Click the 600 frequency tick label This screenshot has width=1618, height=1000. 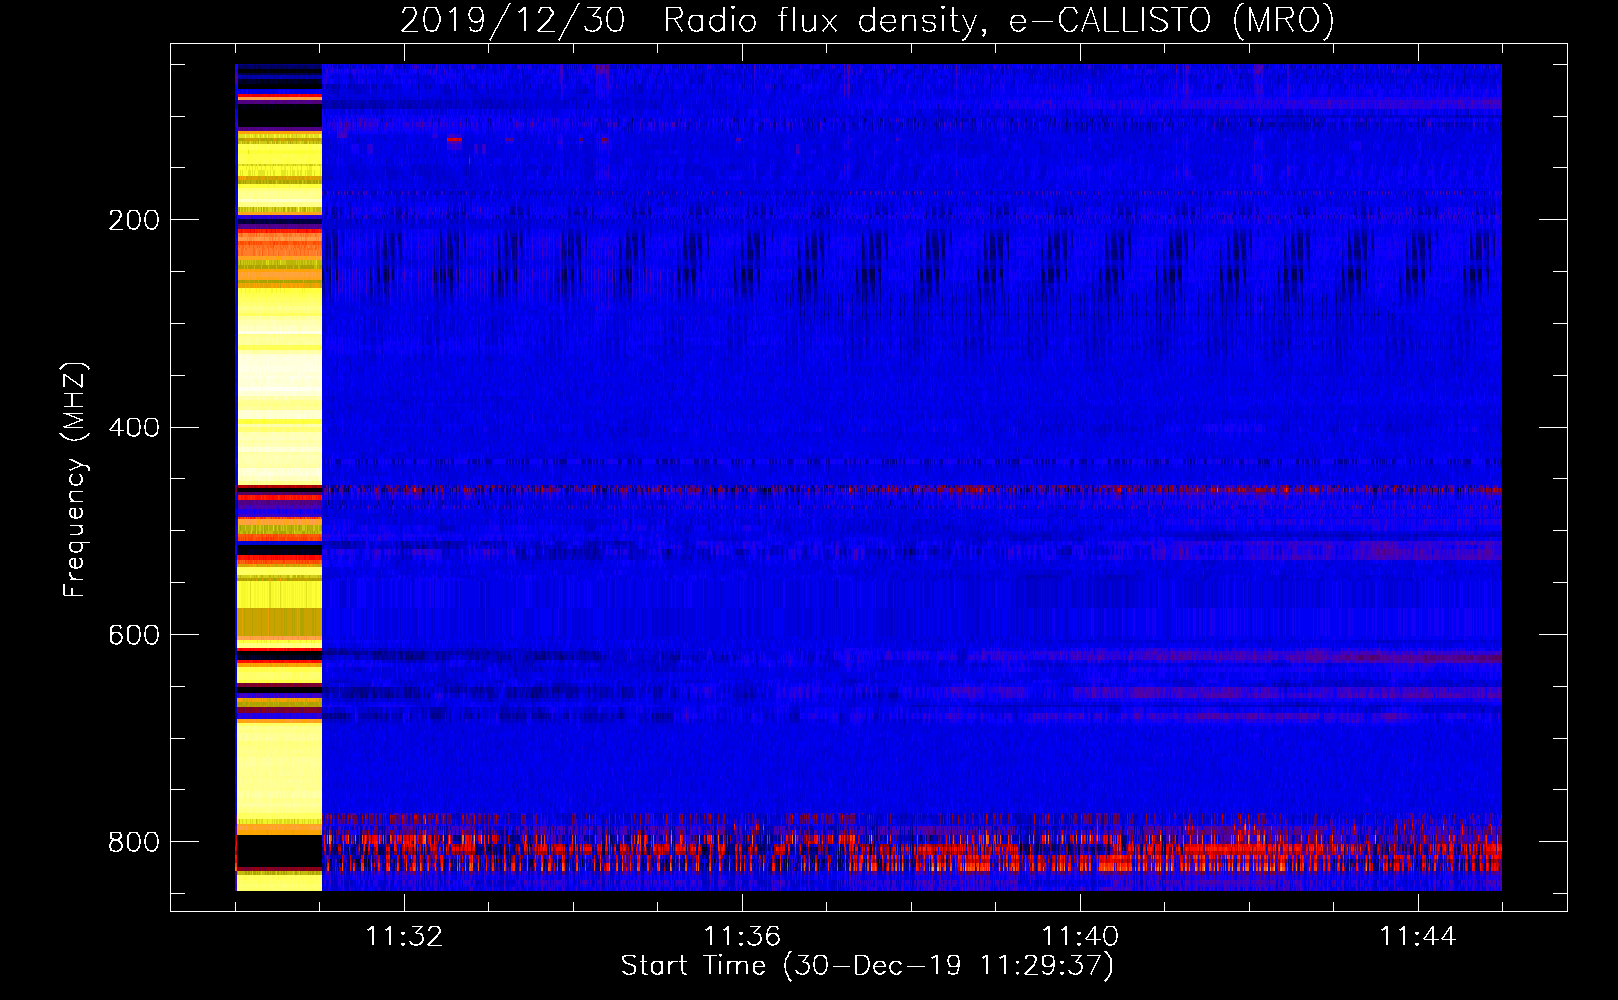coord(134,636)
